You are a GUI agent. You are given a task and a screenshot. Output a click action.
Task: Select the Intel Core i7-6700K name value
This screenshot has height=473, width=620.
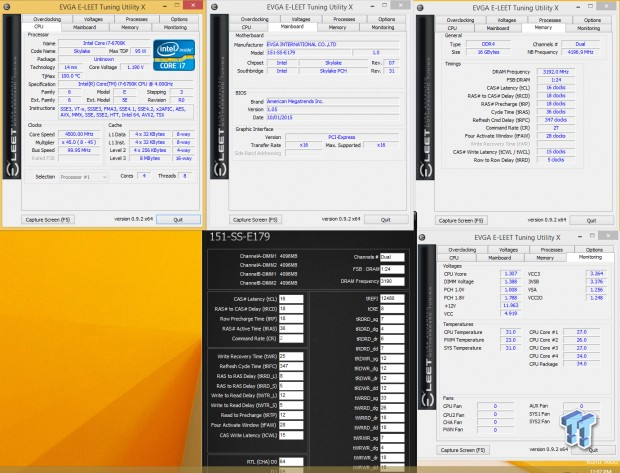(104, 43)
